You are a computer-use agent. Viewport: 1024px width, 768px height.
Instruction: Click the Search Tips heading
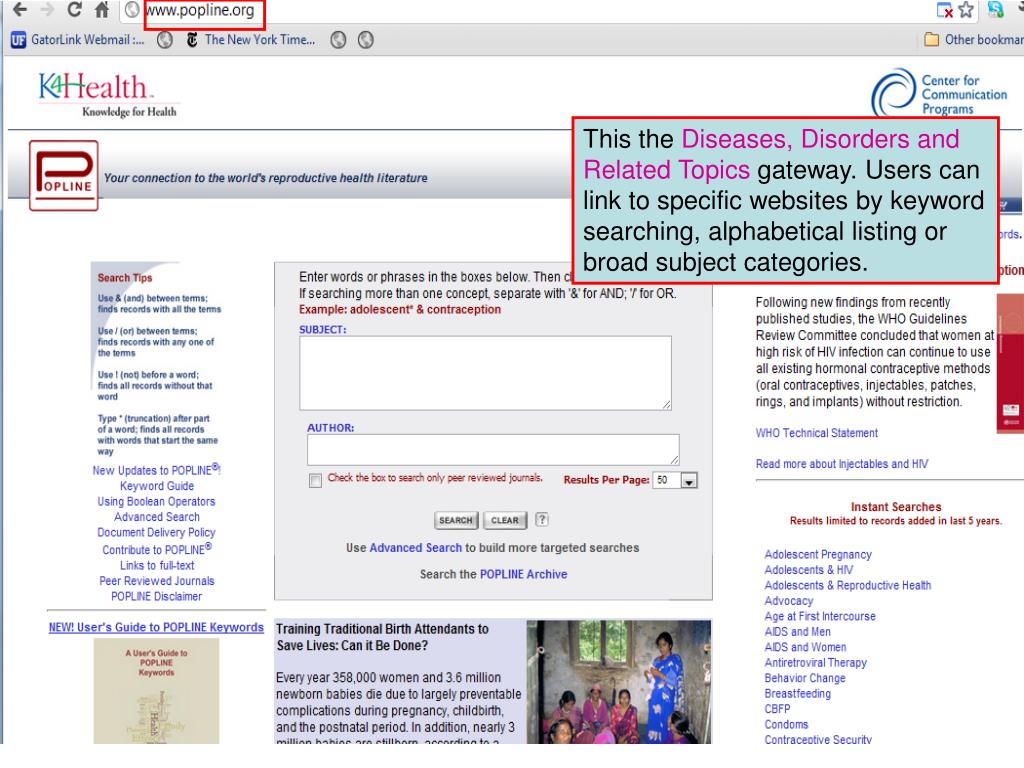tap(125, 278)
